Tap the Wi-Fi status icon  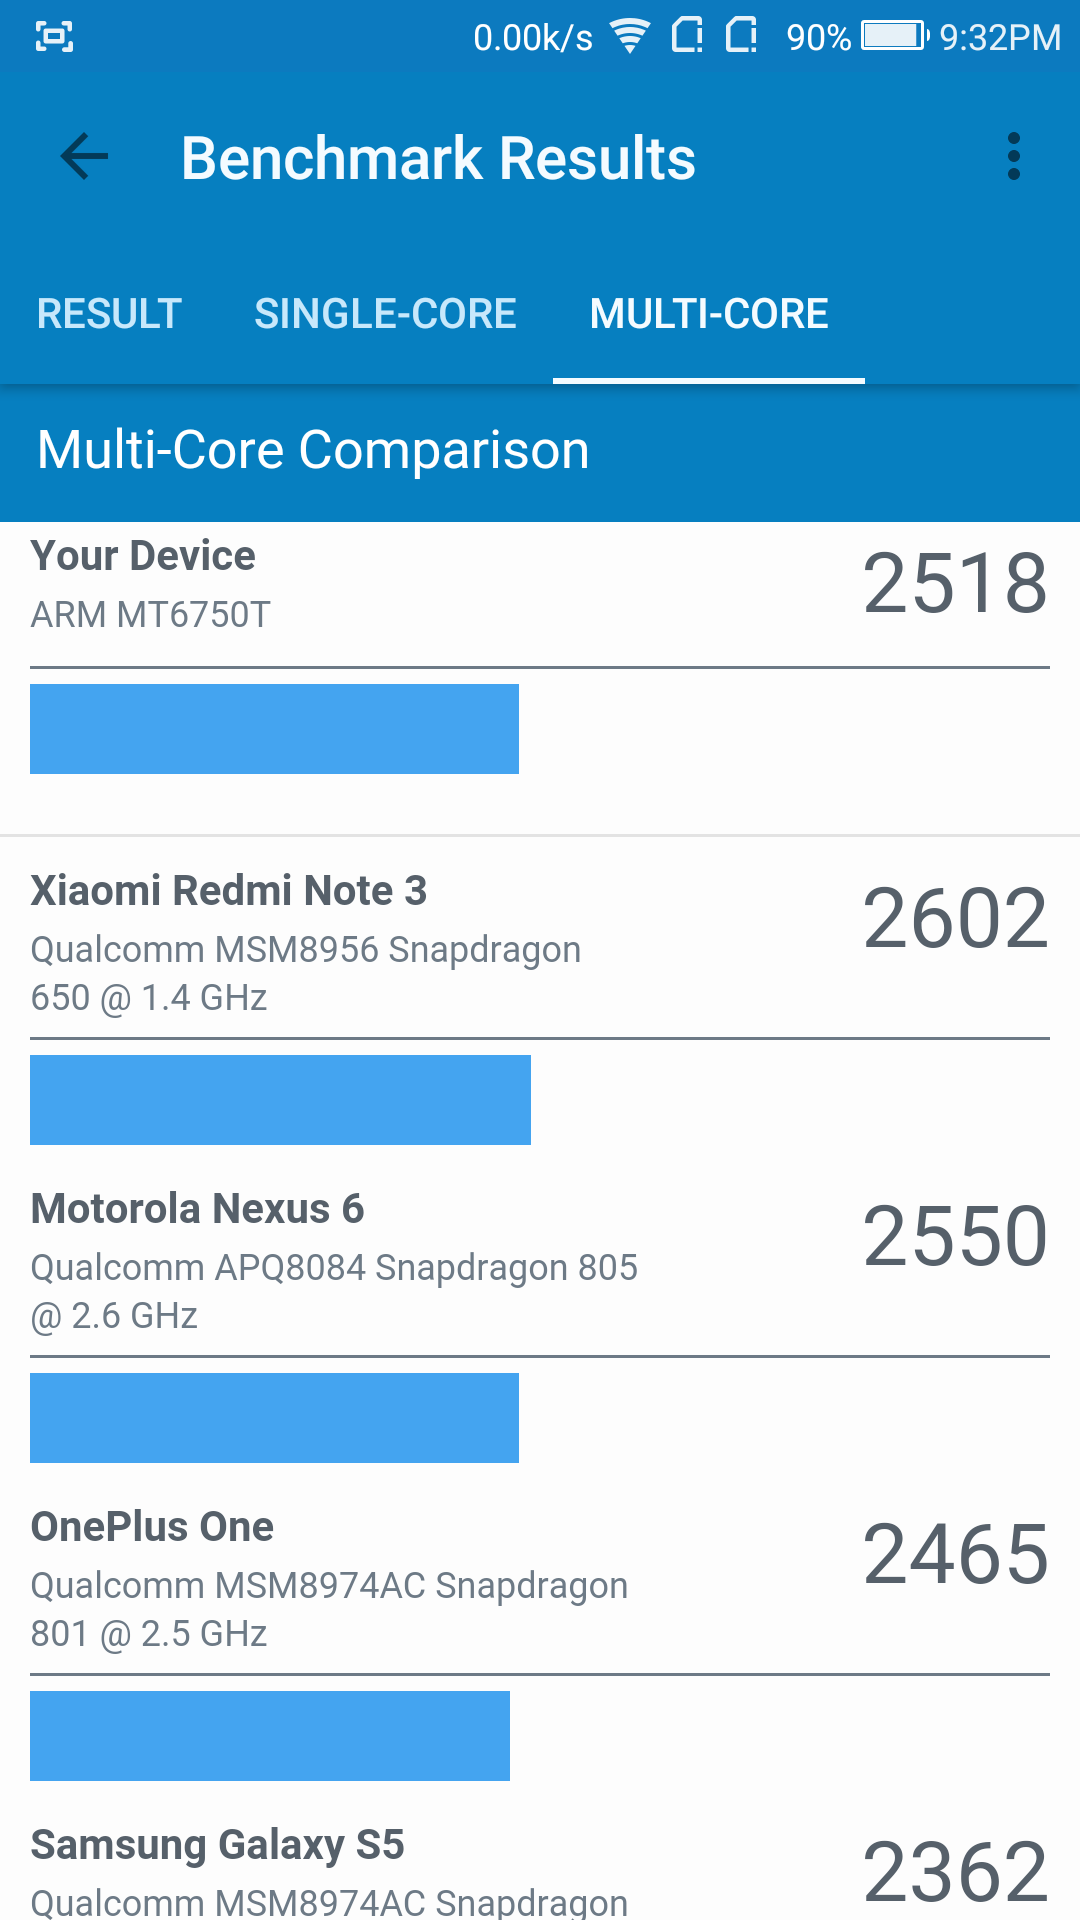pos(630,37)
